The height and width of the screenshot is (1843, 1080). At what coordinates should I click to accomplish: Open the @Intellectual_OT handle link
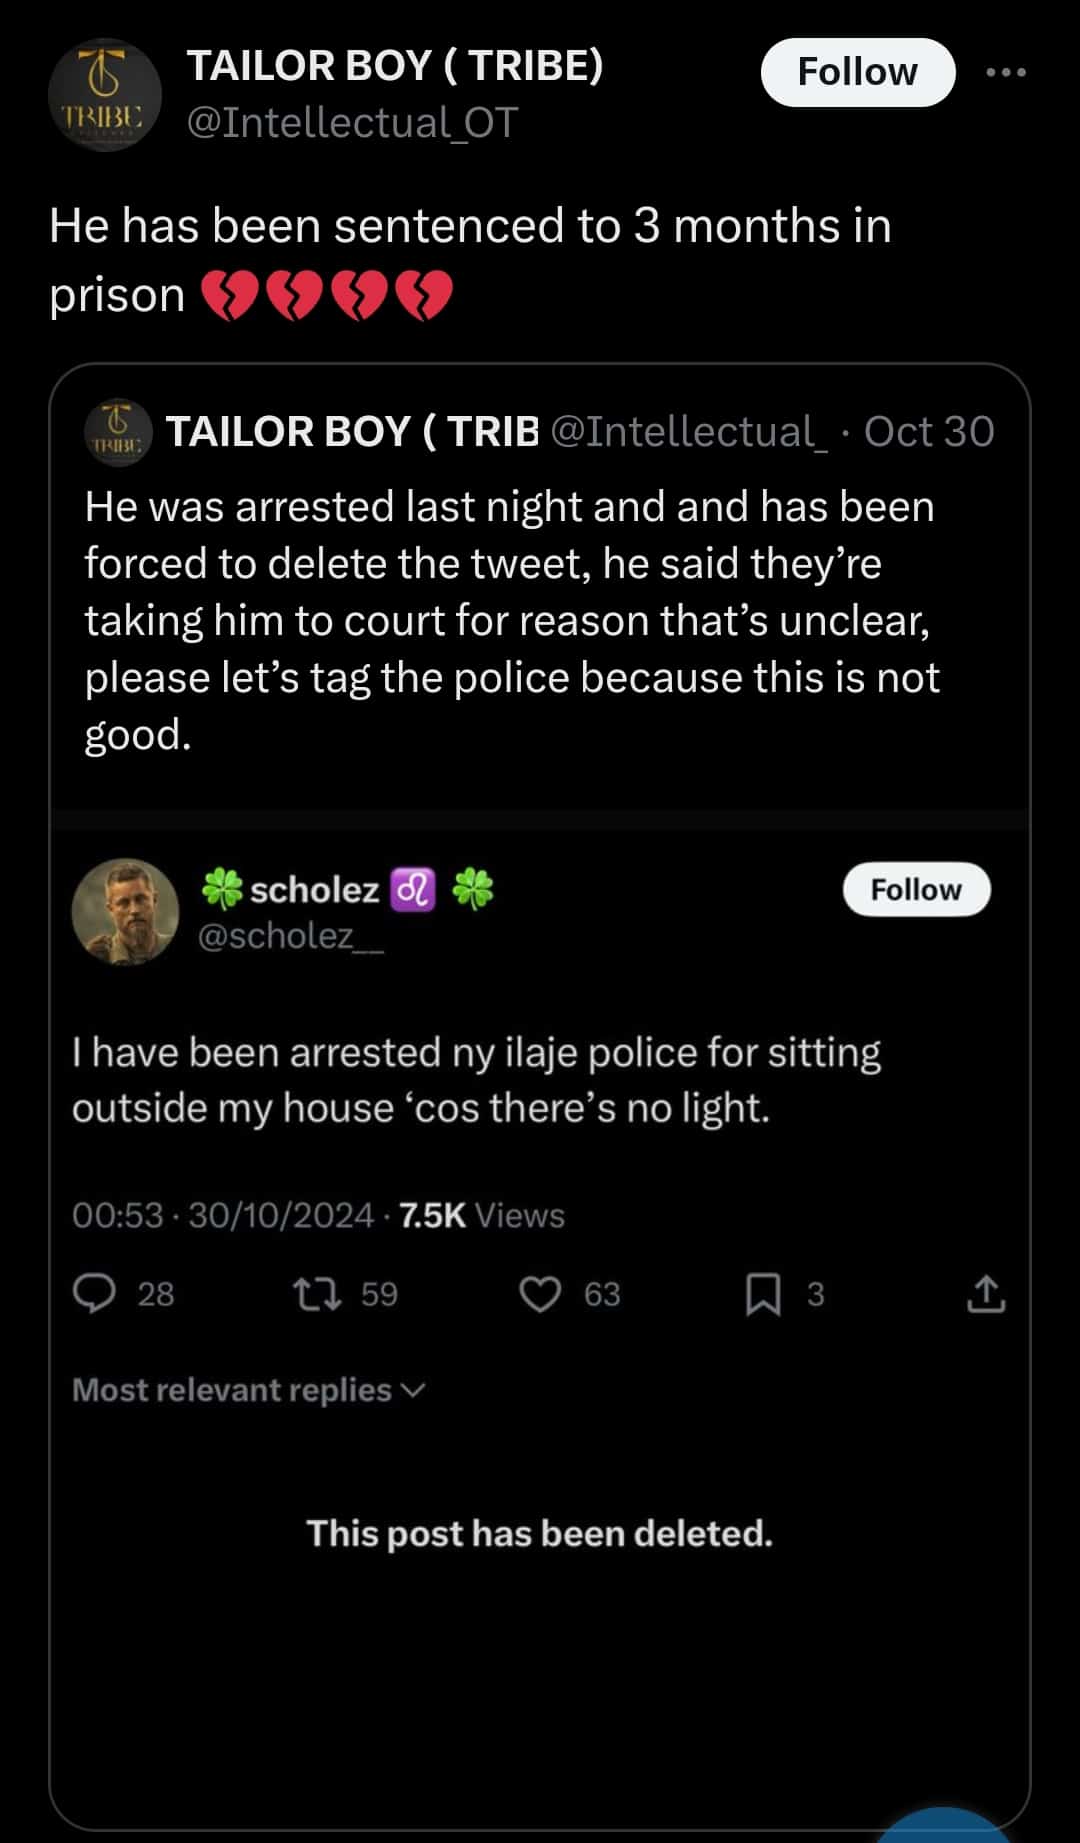point(352,123)
